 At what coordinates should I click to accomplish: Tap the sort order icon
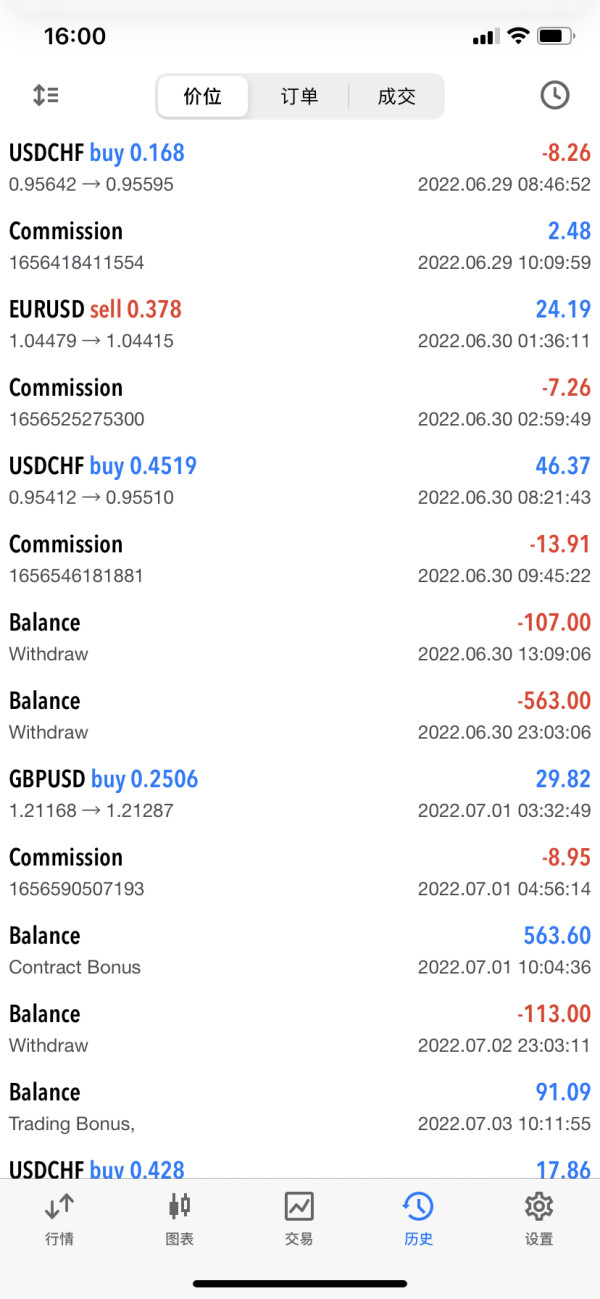coord(46,96)
